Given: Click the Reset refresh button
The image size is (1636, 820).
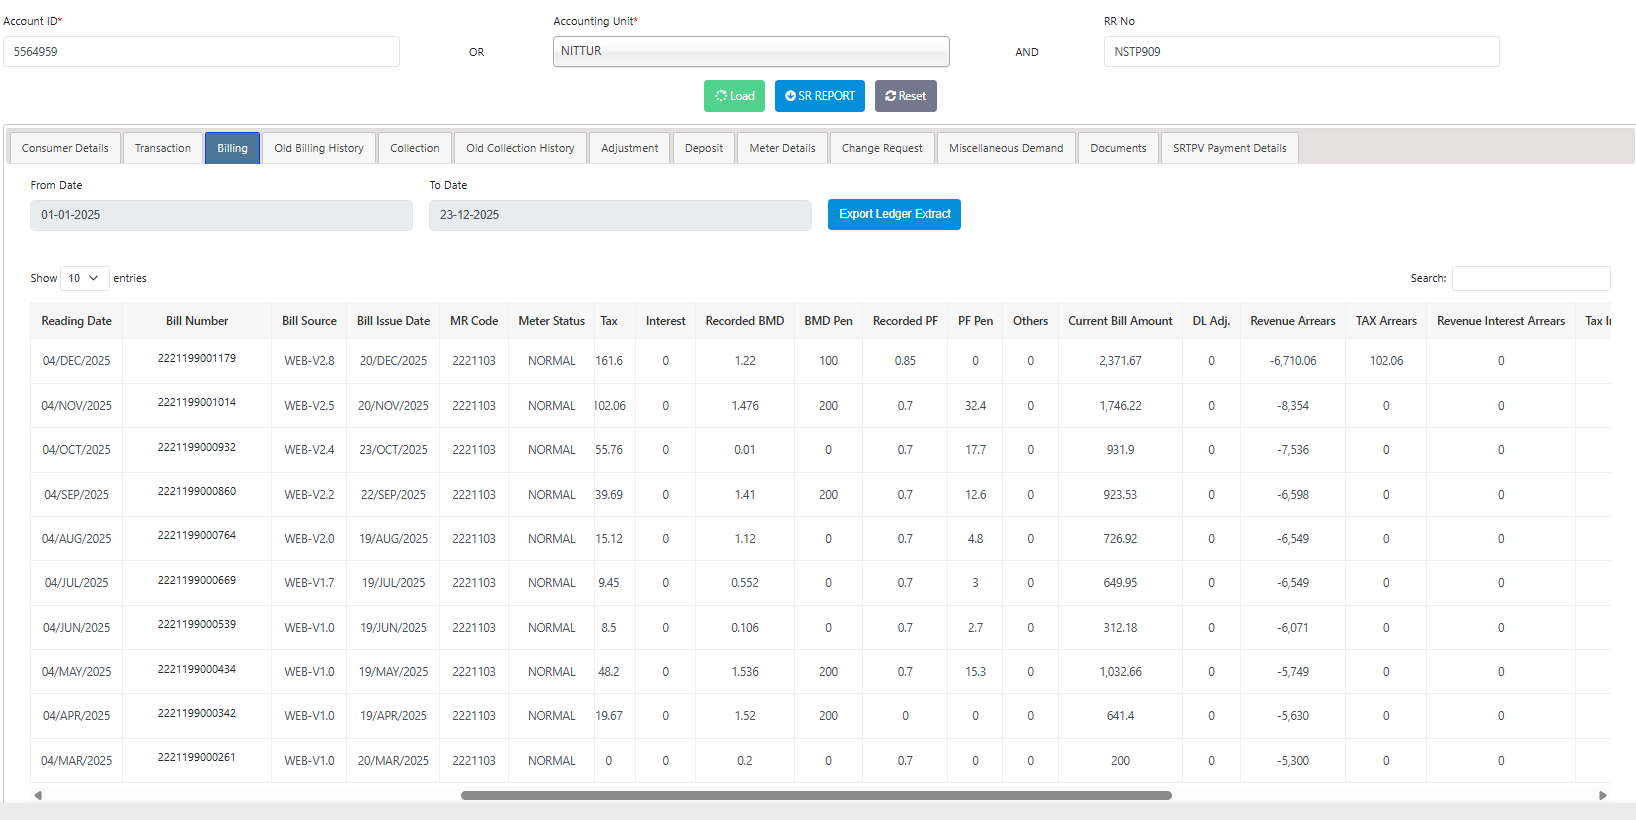Looking at the screenshot, I should click(x=905, y=96).
